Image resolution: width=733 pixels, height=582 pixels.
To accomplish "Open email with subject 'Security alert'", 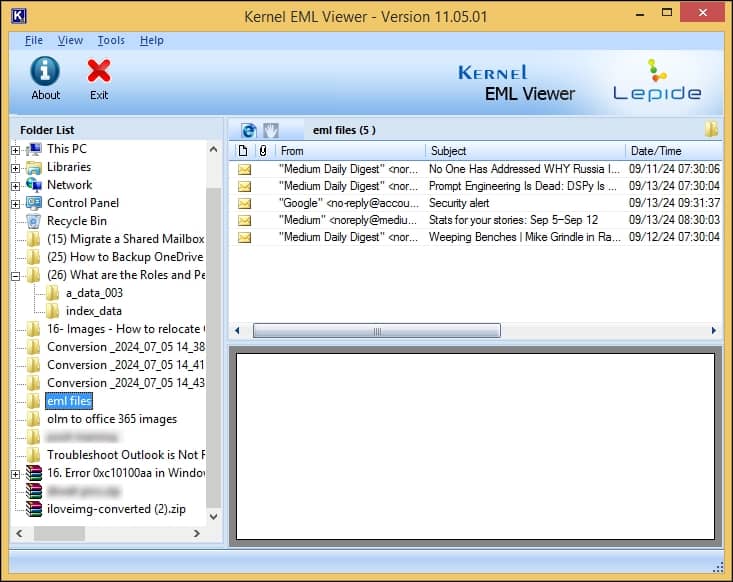I will [x=459, y=203].
